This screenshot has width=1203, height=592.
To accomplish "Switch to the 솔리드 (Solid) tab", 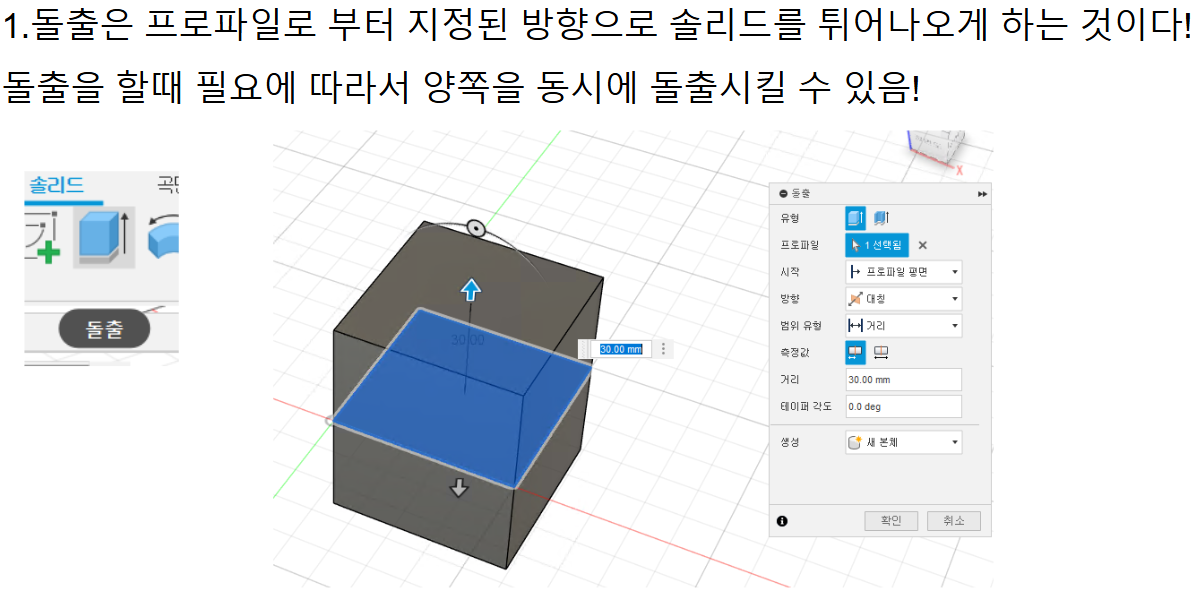I will click(56, 185).
